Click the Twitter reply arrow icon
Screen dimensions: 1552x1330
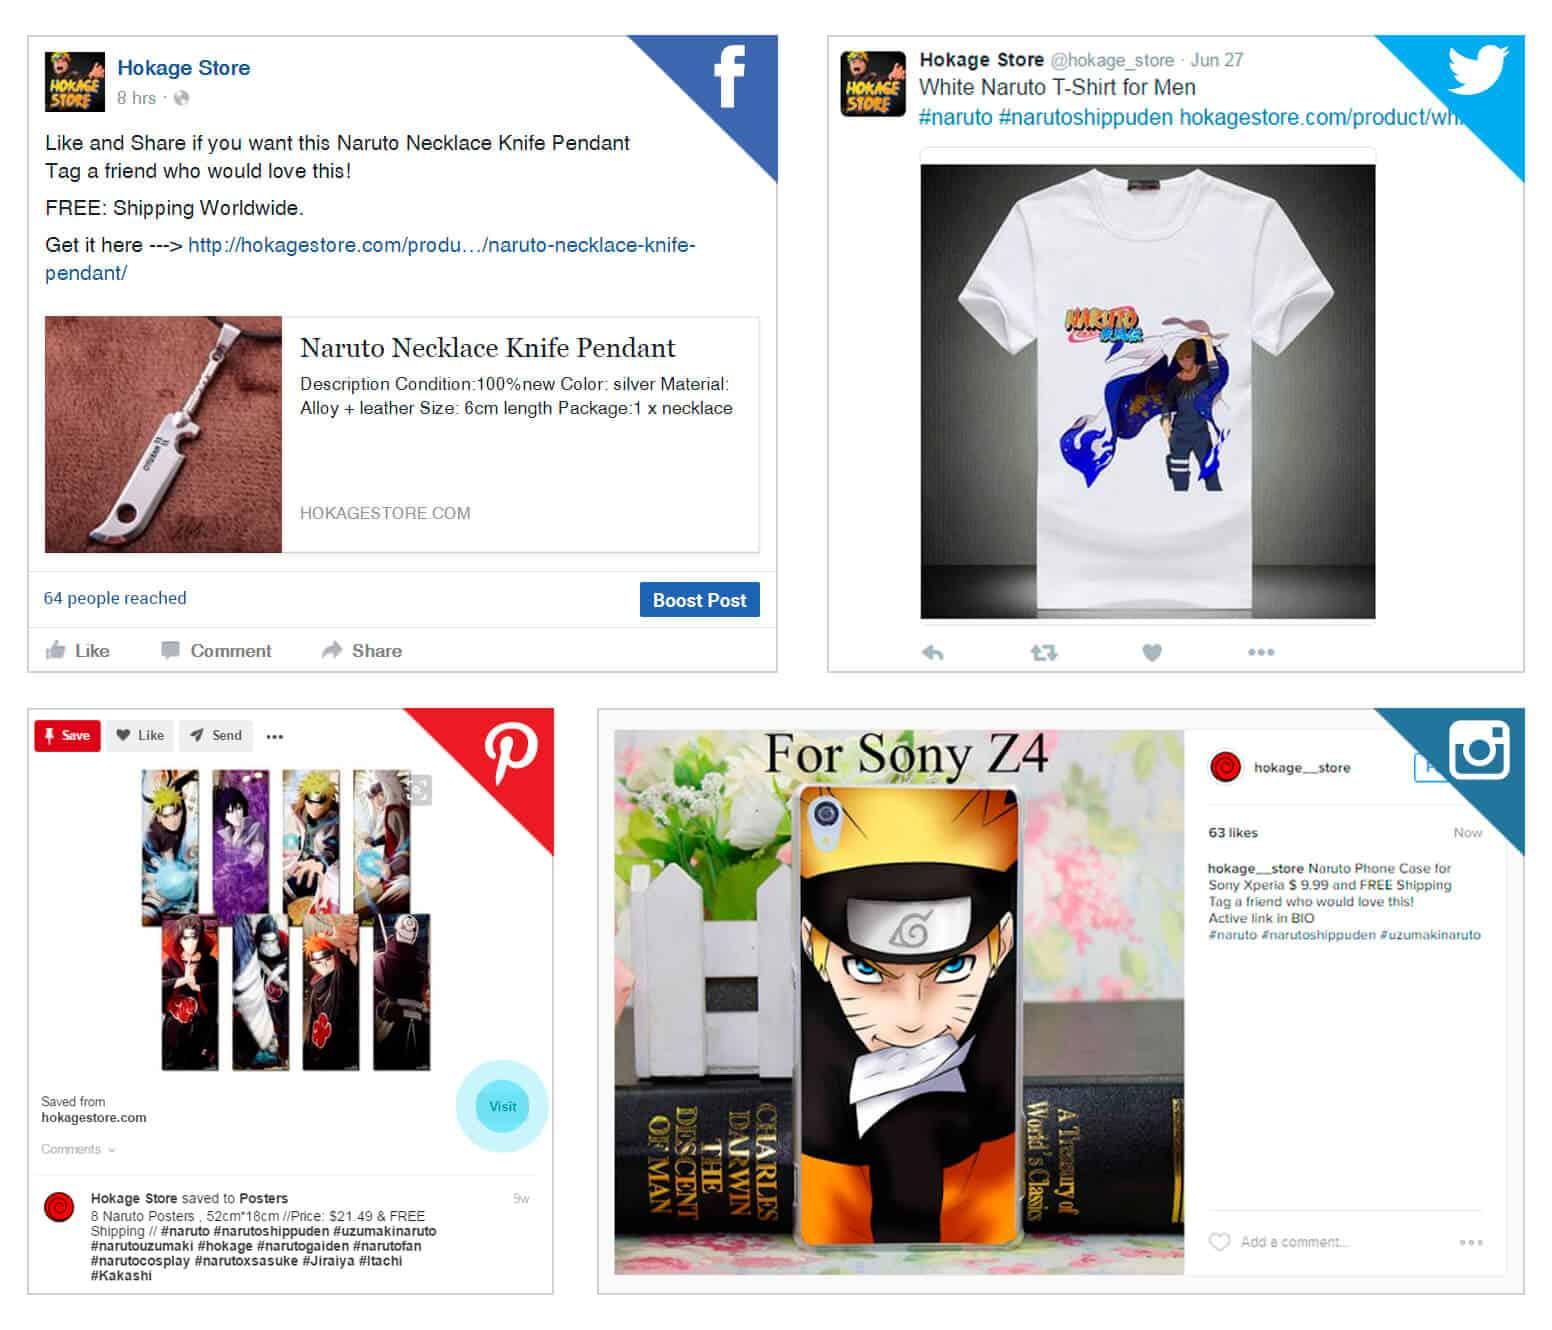coord(932,652)
